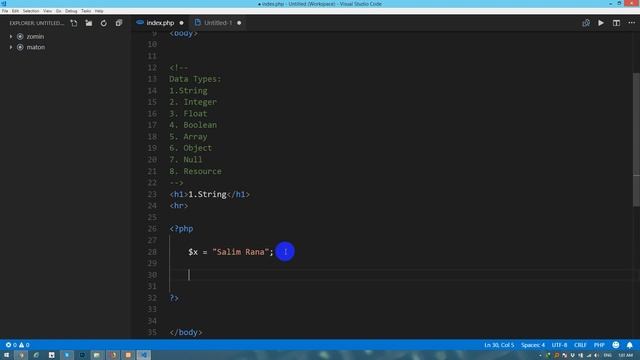640x360 pixels.
Task: Click the index.php tab's PHP file icon
Action: tap(140, 22)
